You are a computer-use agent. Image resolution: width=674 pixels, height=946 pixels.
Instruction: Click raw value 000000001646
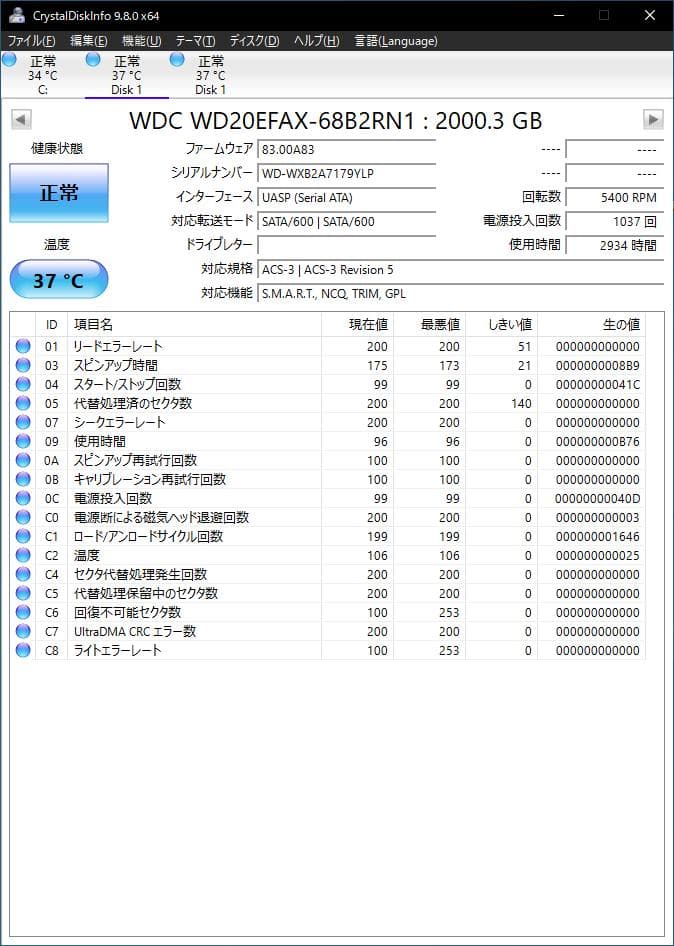pyautogui.click(x=597, y=536)
